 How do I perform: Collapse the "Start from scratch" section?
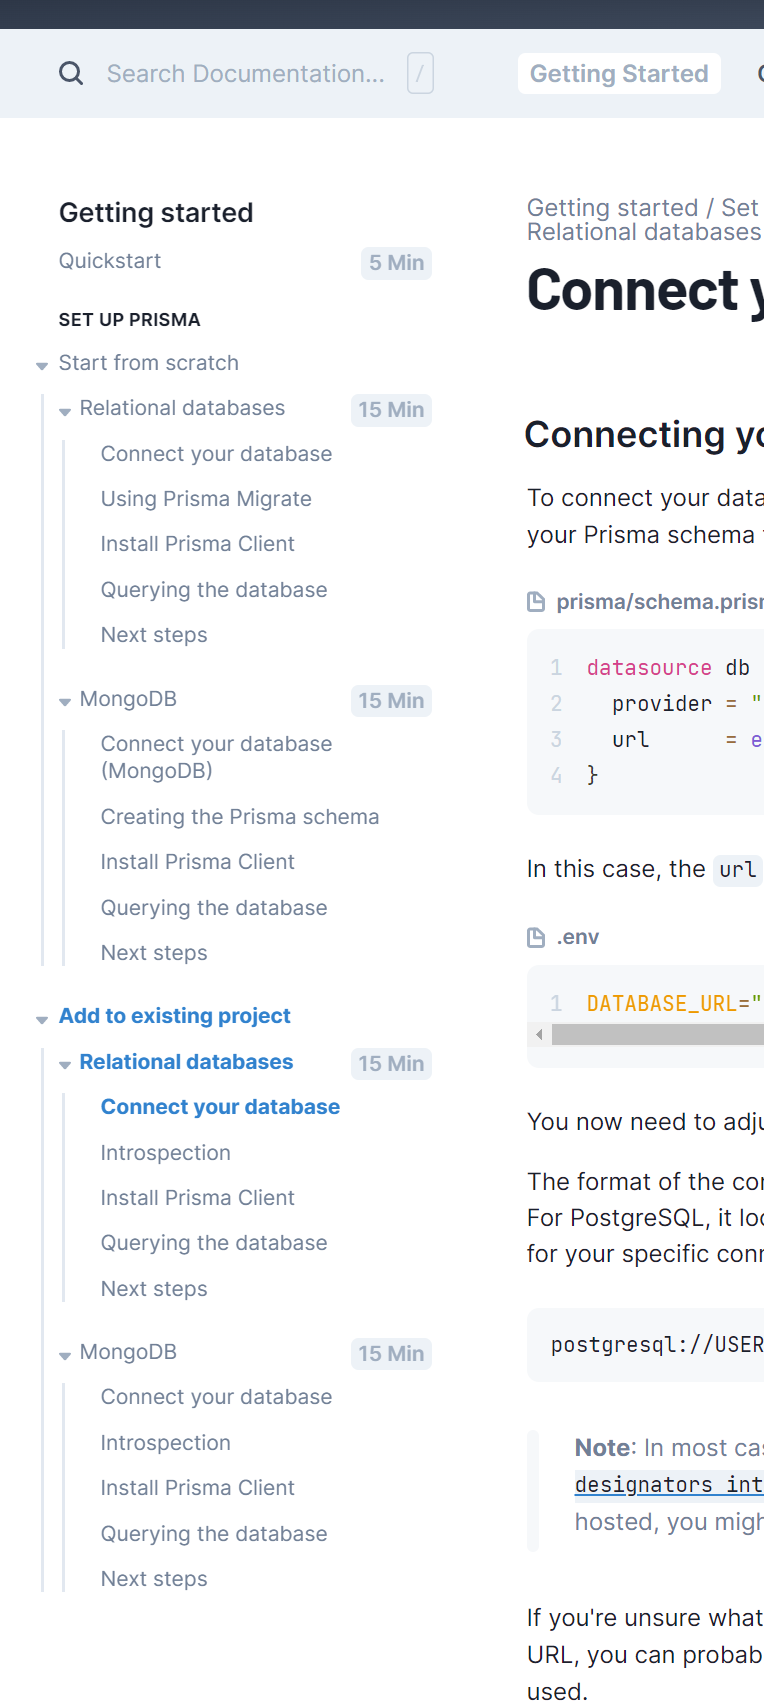pos(41,365)
